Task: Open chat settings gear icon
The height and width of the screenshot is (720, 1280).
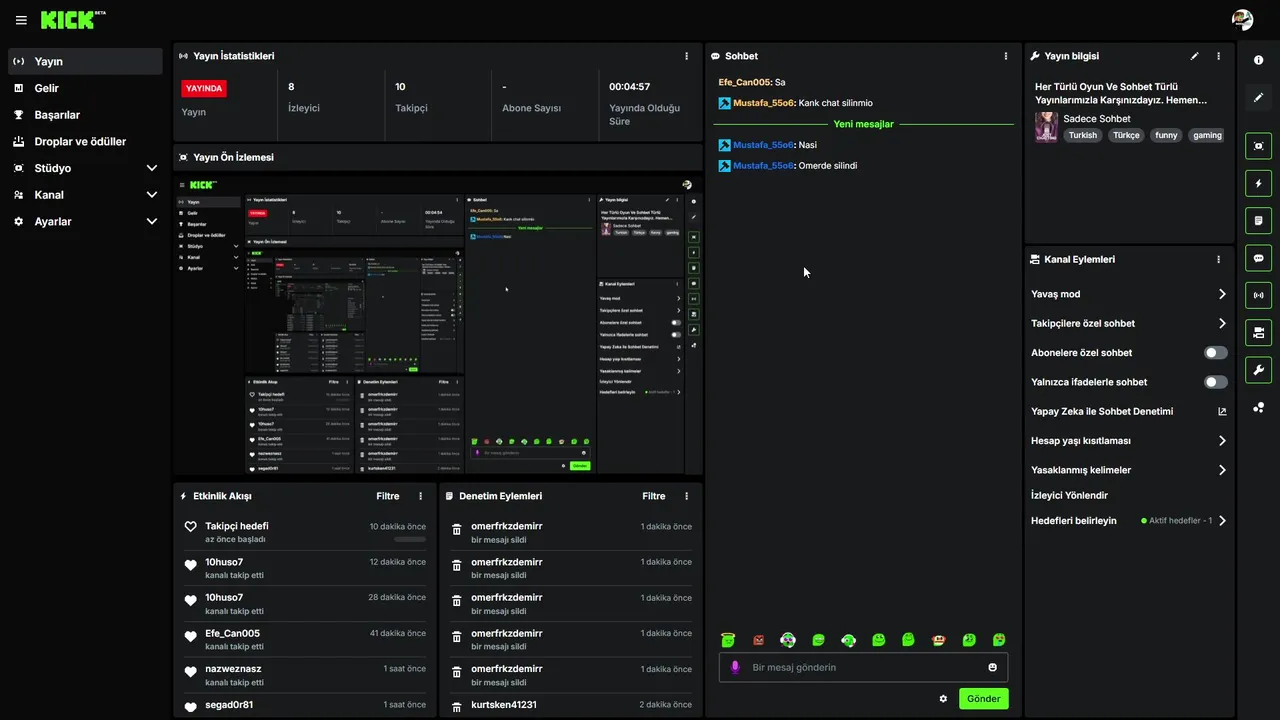Action: point(943,699)
